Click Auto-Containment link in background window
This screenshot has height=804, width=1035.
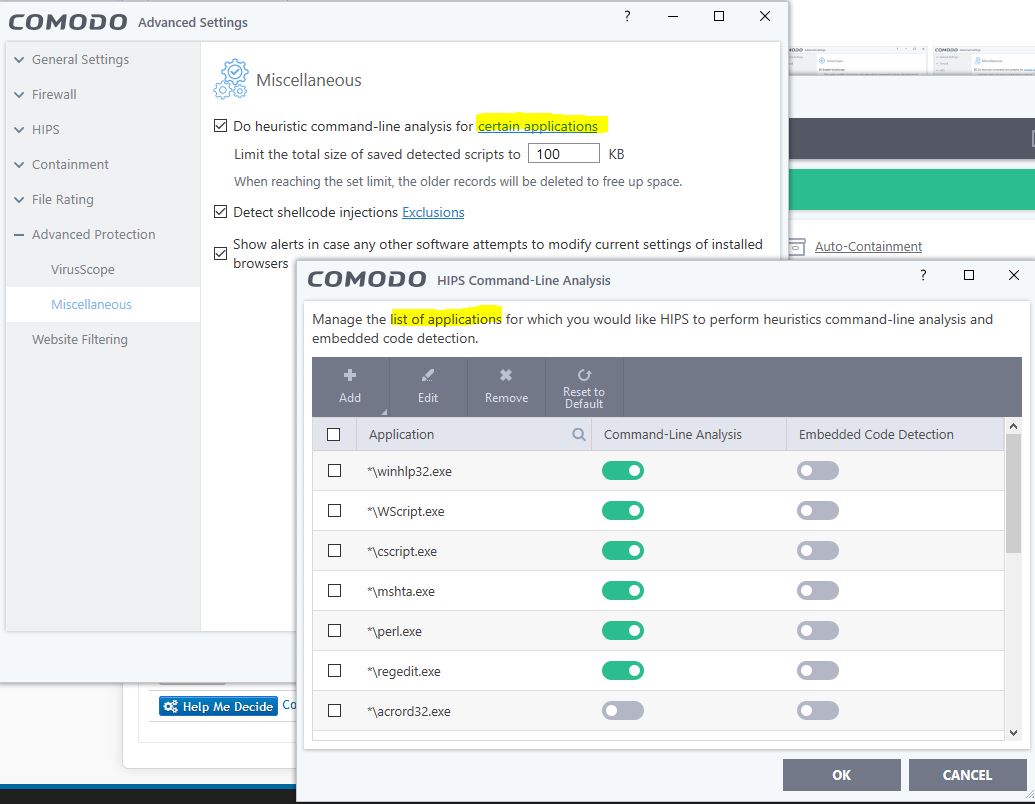(868, 246)
